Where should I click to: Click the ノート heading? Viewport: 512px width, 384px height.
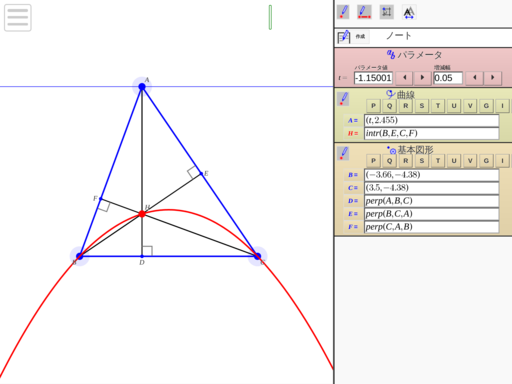point(399,36)
